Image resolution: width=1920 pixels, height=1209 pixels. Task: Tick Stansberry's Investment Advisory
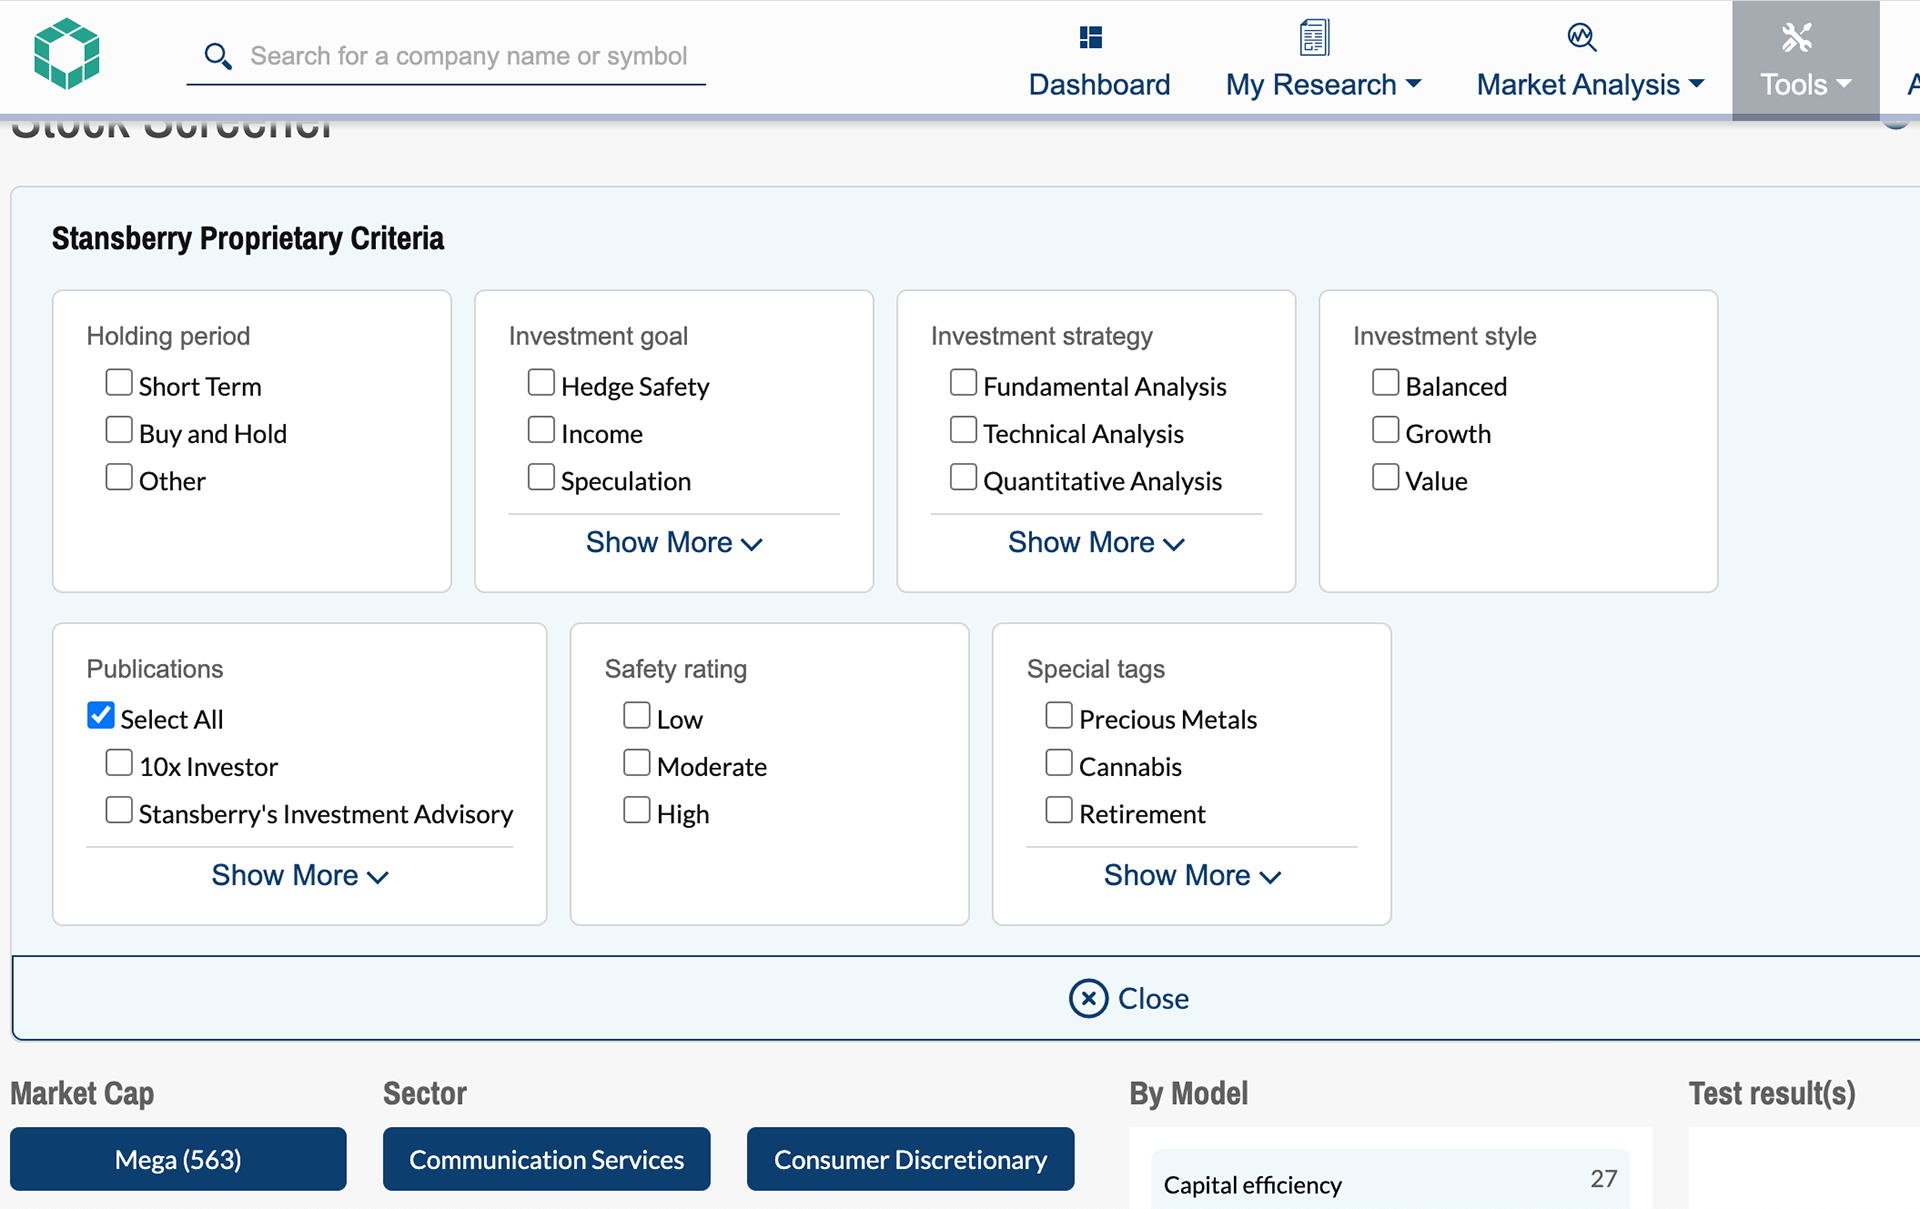(x=119, y=809)
